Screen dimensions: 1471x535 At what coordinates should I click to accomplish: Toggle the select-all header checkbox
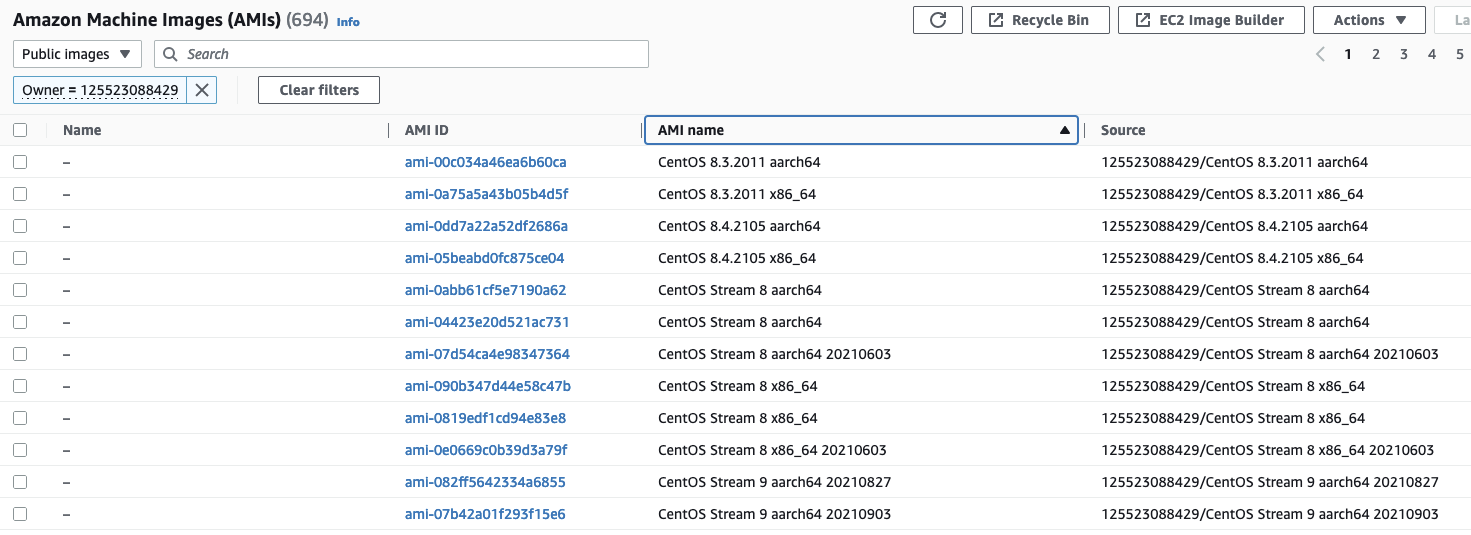point(20,130)
